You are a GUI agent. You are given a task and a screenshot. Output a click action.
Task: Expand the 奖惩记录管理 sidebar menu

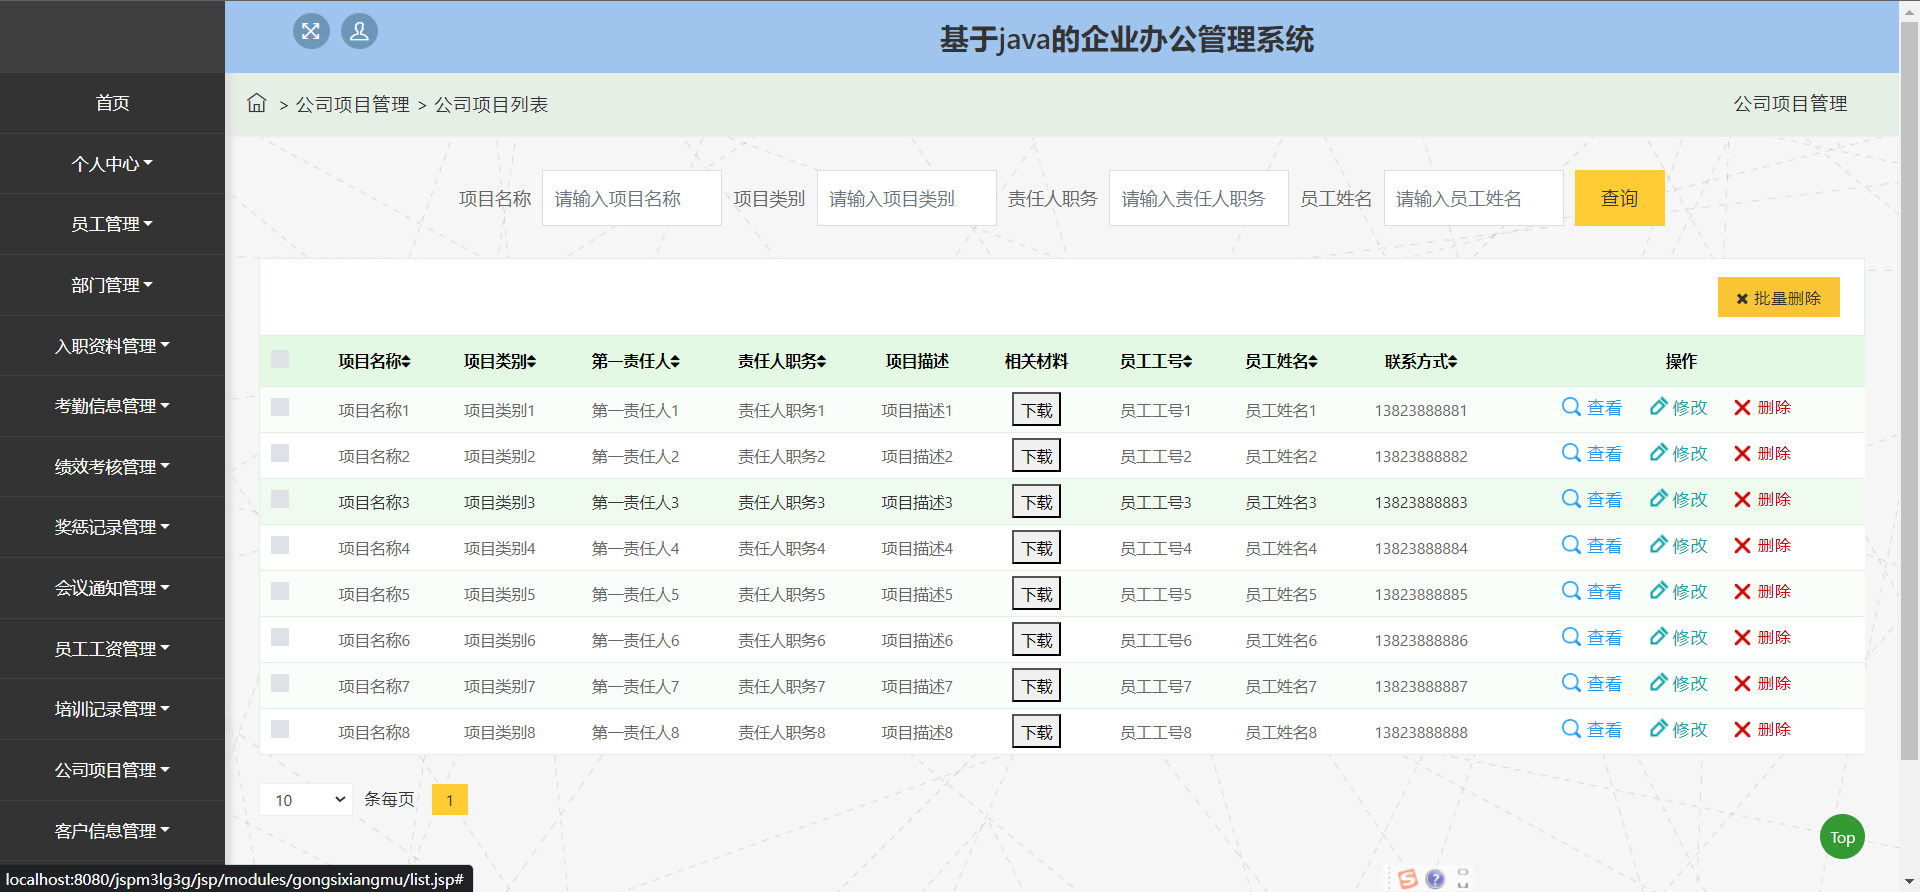[x=112, y=527]
